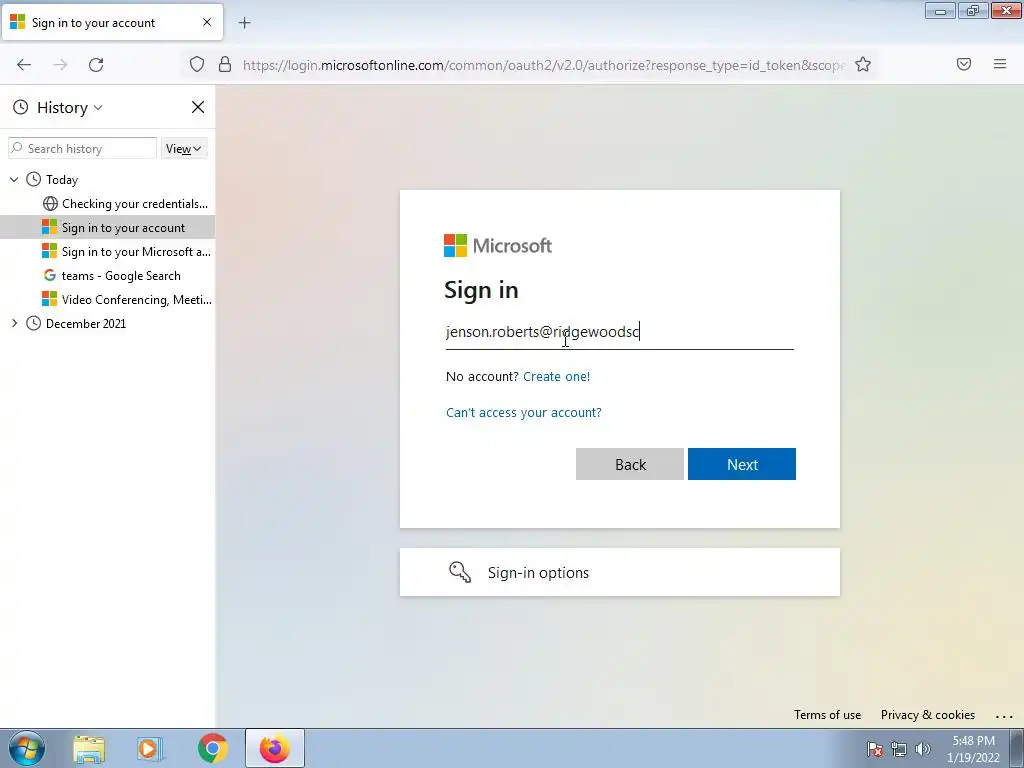This screenshot has height=768, width=1024.
Task: Click the Firefox taskbar icon
Action: [275, 748]
